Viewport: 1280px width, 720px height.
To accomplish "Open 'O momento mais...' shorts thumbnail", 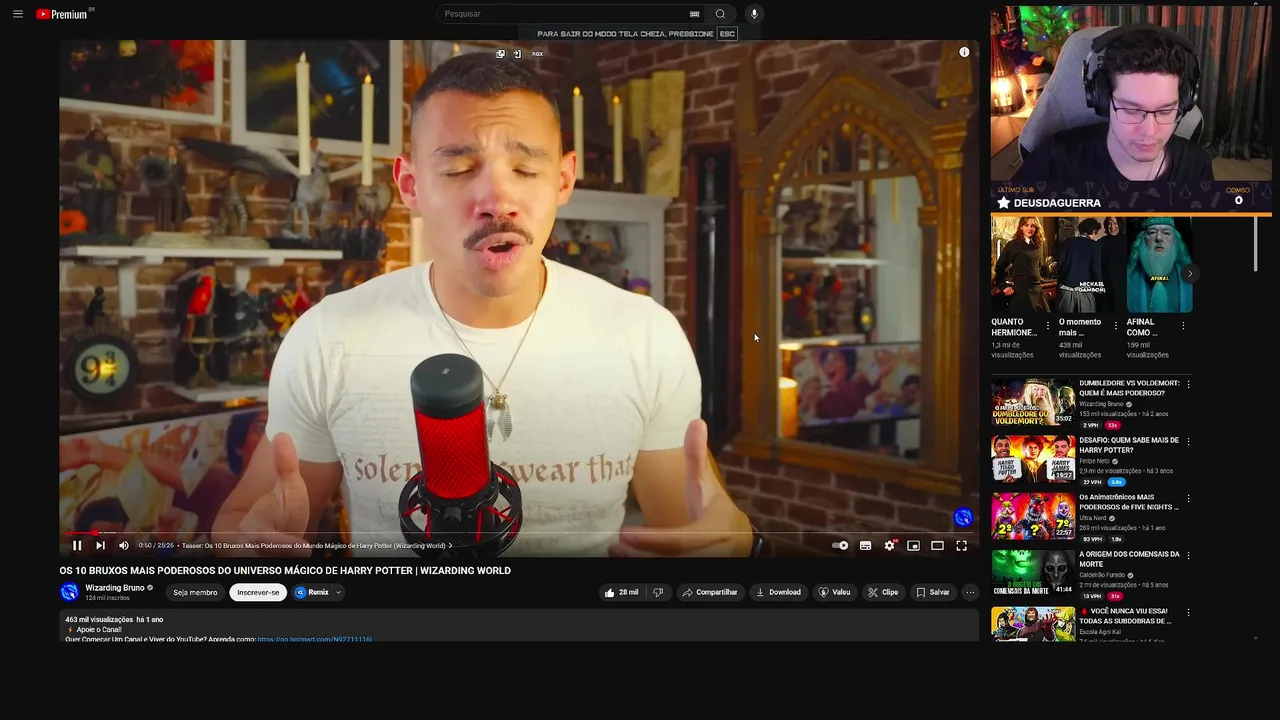I will tap(1091, 264).
